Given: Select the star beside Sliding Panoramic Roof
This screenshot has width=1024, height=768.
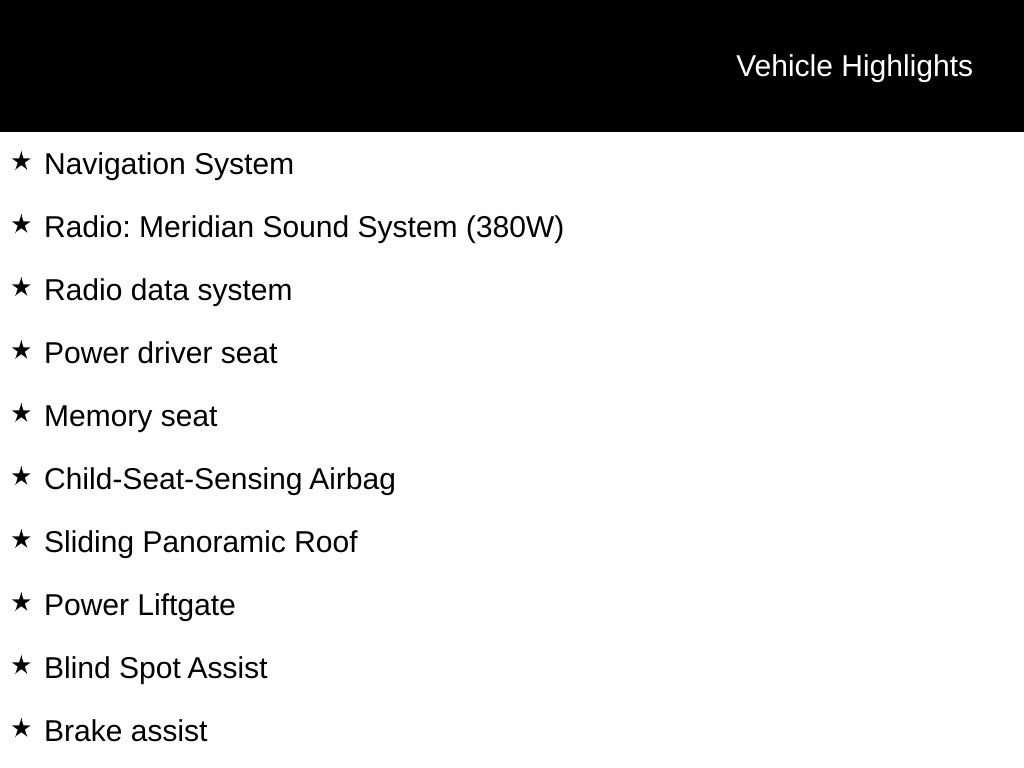Looking at the screenshot, I should (21, 539).
